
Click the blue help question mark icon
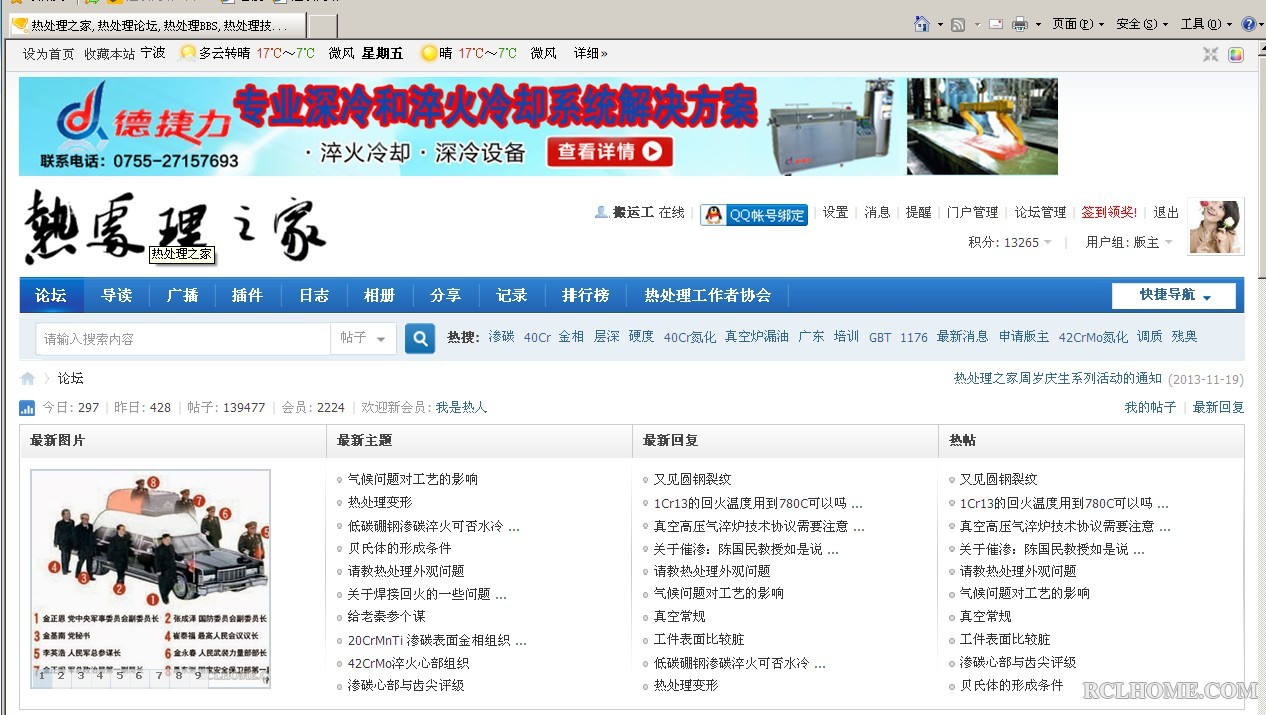pyautogui.click(x=1249, y=24)
